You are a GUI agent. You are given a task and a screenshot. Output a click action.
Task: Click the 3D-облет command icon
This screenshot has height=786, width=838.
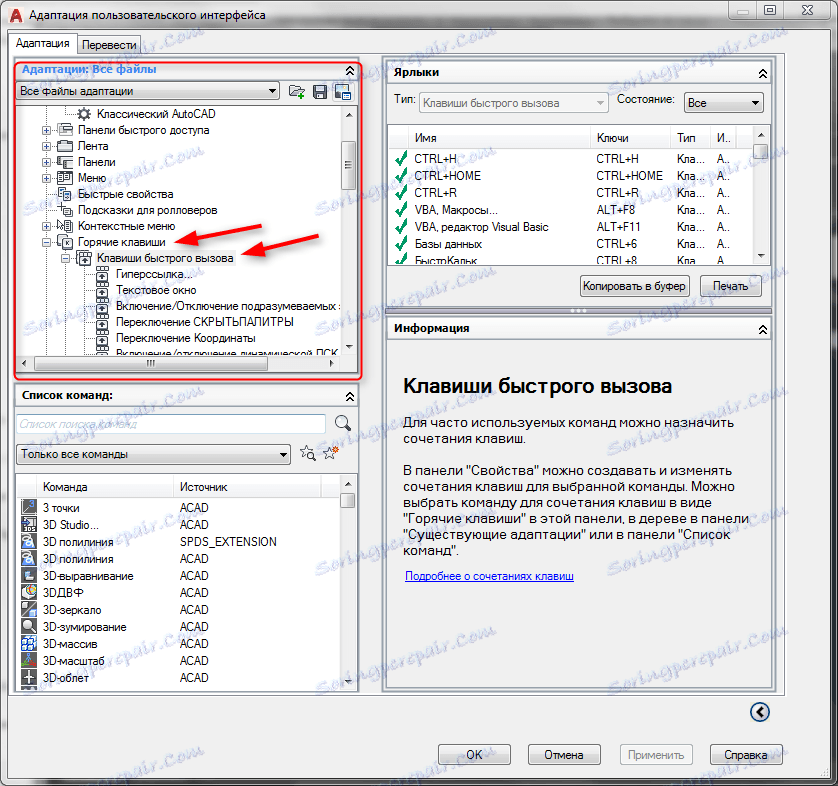click(x=29, y=678)
